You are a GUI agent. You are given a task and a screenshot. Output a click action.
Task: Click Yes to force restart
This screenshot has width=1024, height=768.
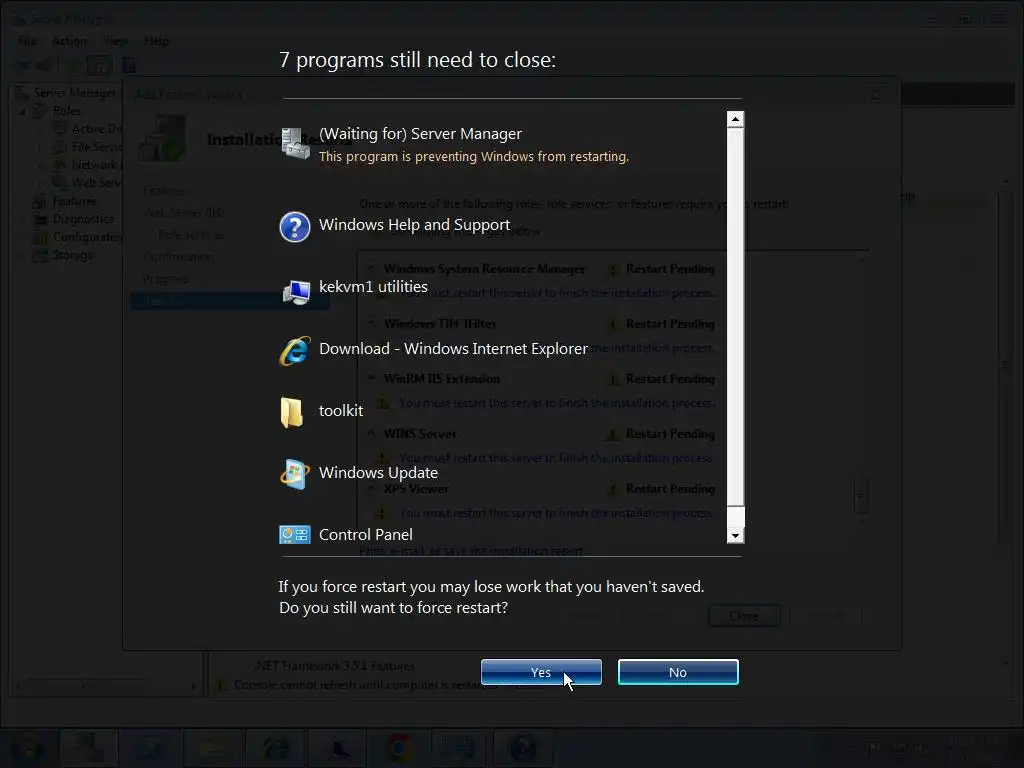click(x=541, y=672)
